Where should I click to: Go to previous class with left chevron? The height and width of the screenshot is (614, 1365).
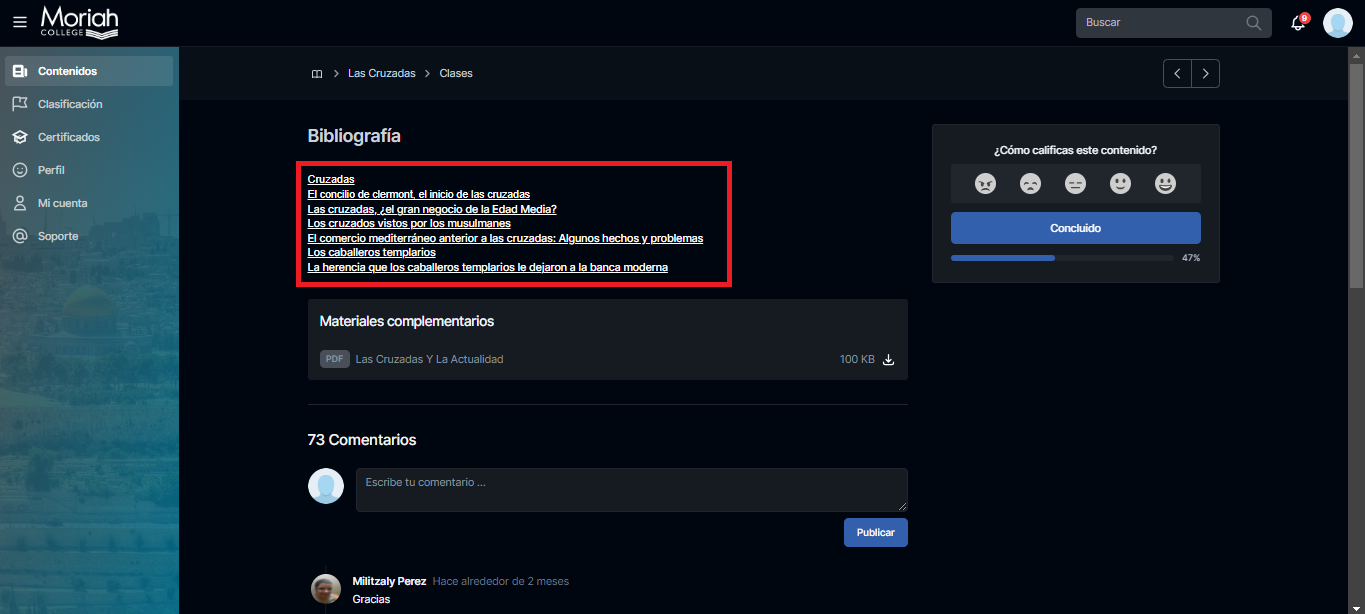pos(1177,74)
